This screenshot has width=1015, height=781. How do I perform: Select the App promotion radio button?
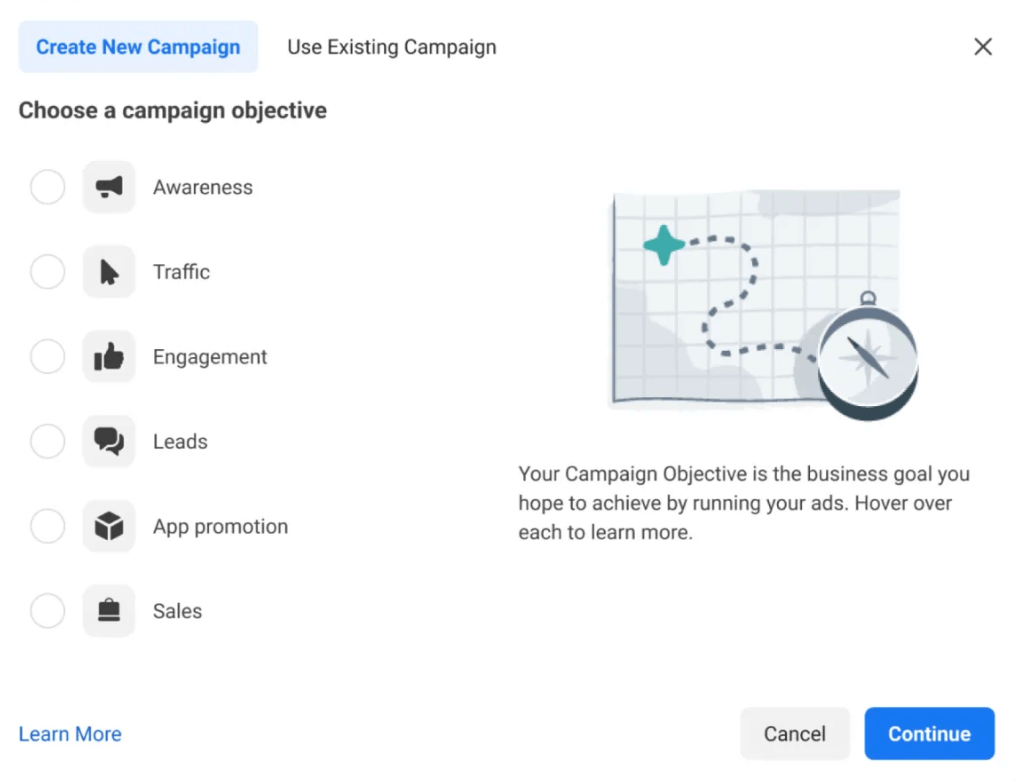47,526
